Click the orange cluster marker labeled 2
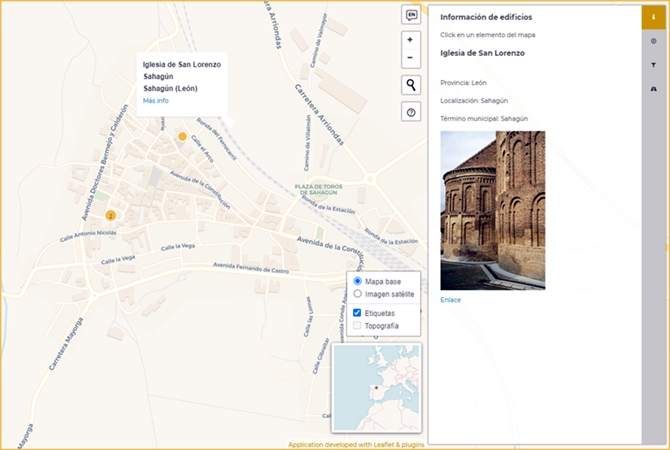The height and width of the screenshot is (450, 670). pyautogui.click(x=111, y=215)
